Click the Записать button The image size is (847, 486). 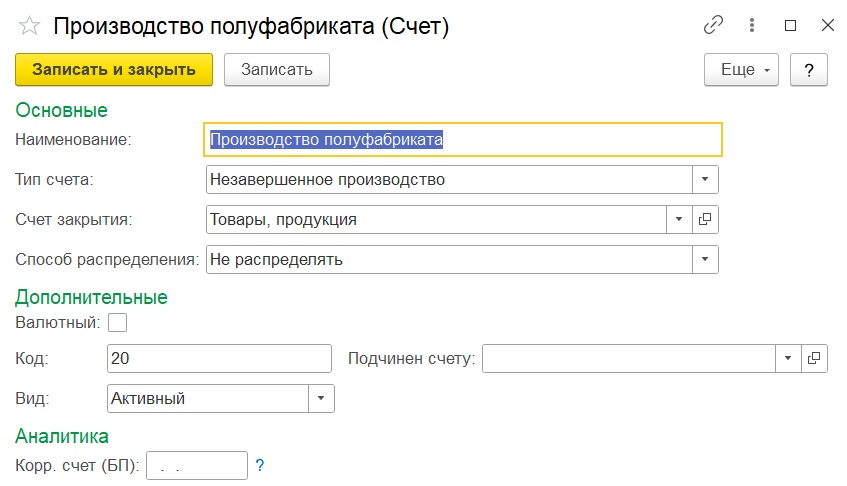(277, 70)
